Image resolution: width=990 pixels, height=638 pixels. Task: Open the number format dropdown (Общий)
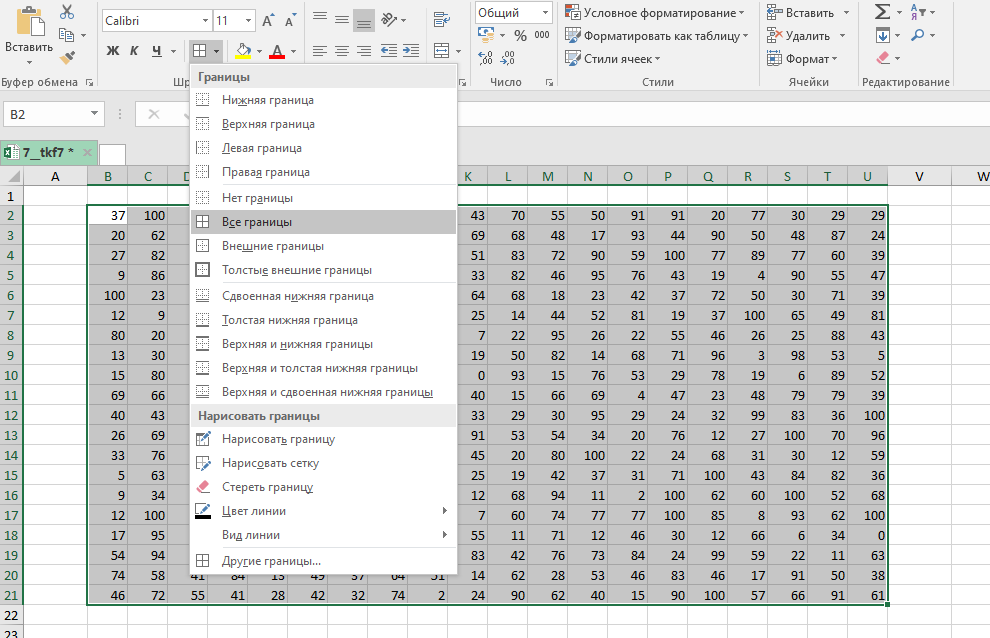(x=545, y=12)
